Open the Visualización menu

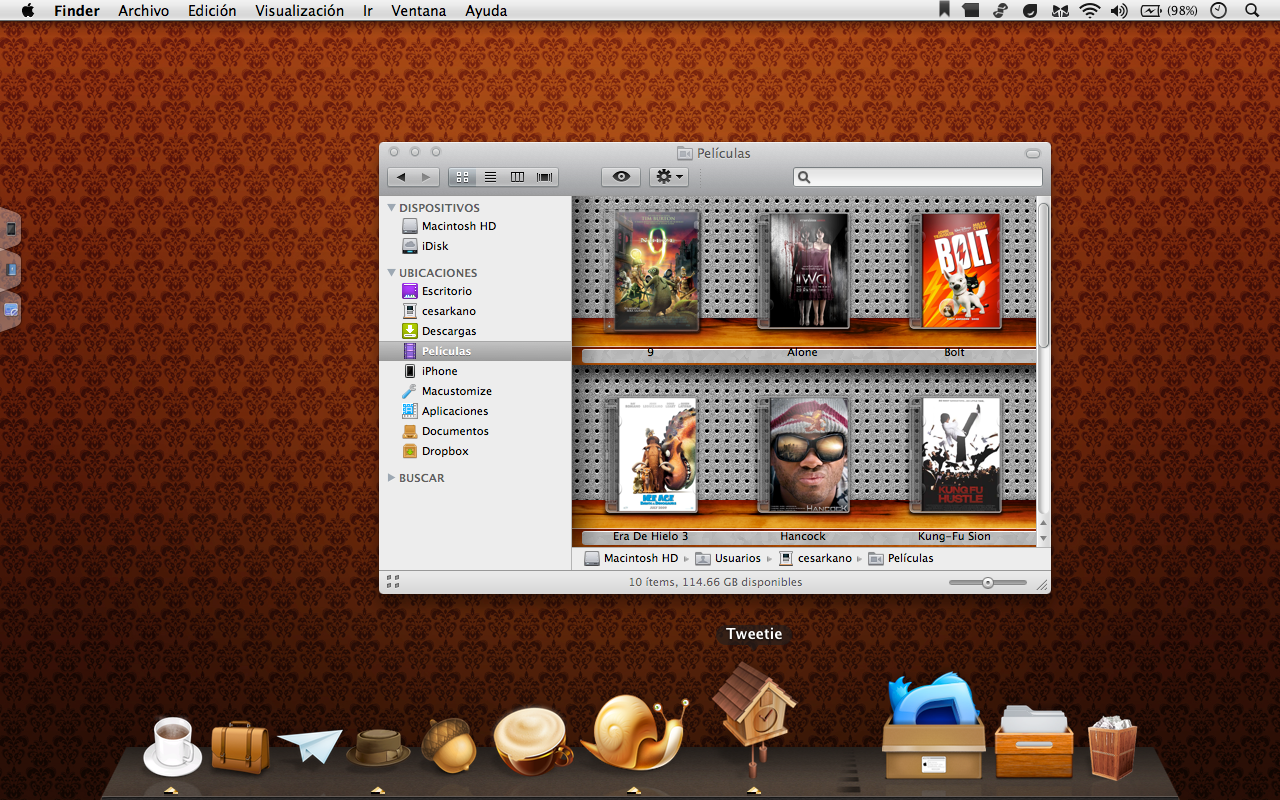[300, 11]
